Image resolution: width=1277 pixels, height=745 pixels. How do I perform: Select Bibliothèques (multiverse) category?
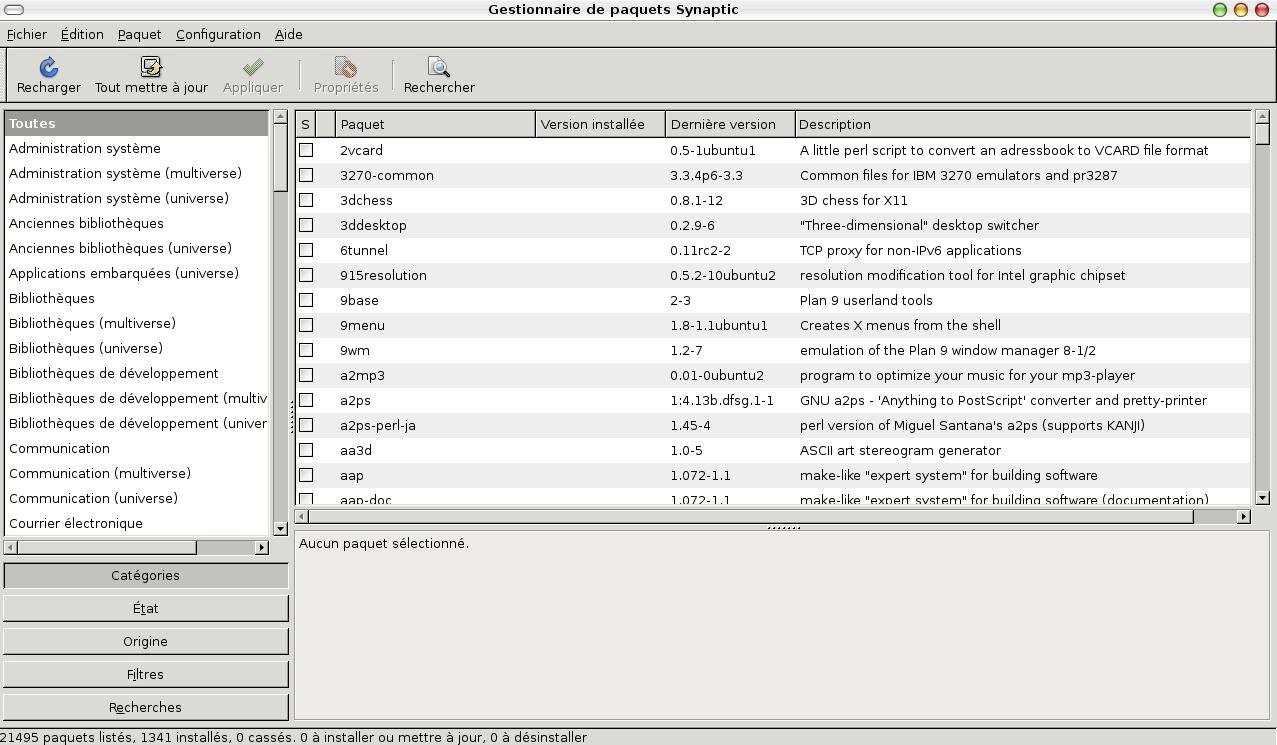[x=136, y=323]
